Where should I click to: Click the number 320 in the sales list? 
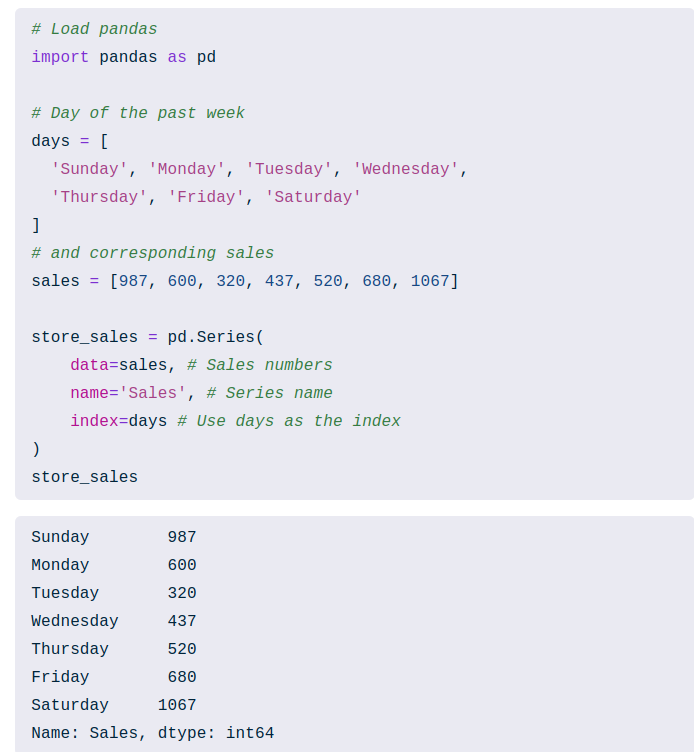[x=231, y=281]
